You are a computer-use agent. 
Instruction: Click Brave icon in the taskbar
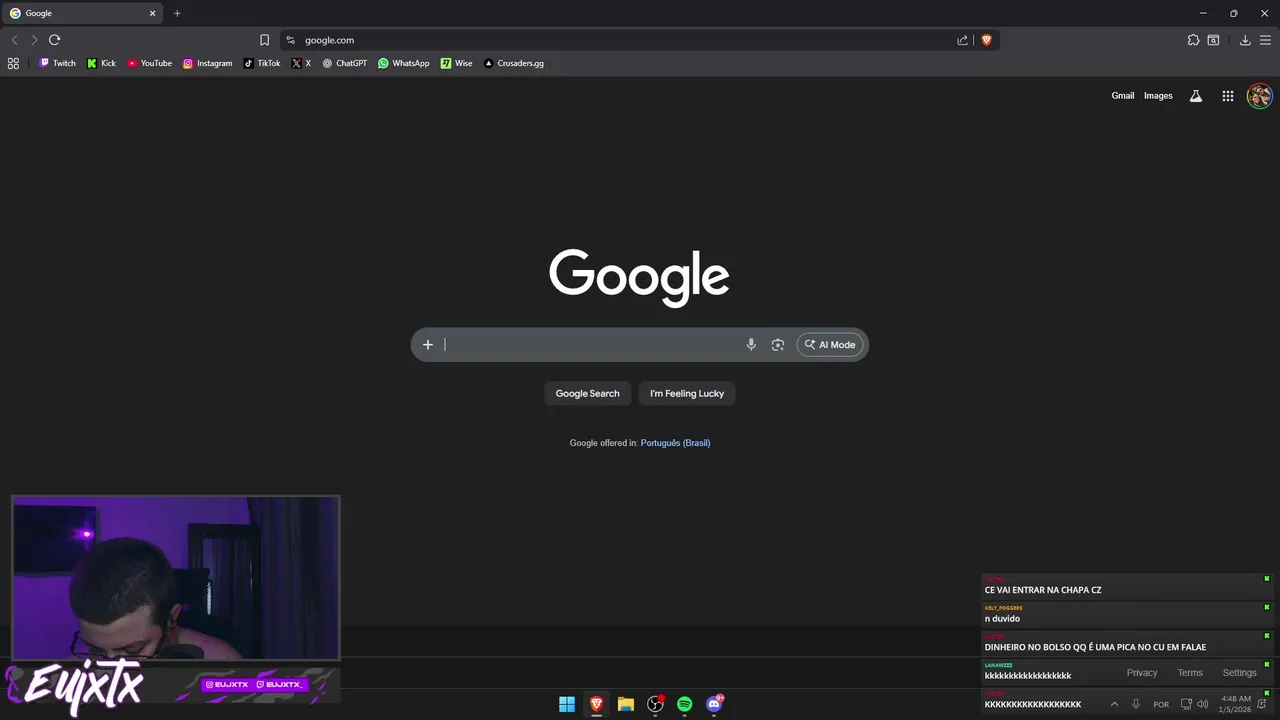click(x=596, y=704)
